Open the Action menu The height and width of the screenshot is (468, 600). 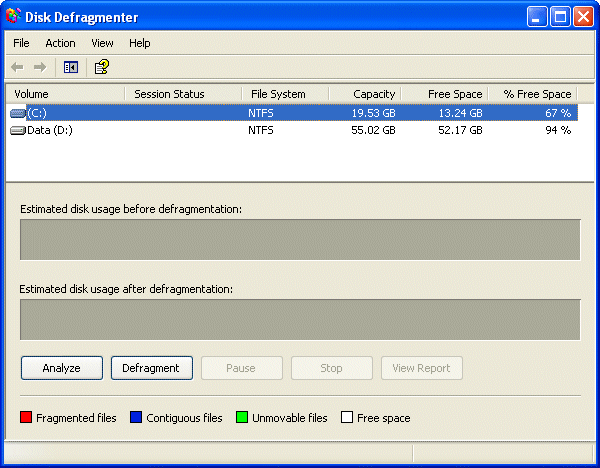(60, 43)
